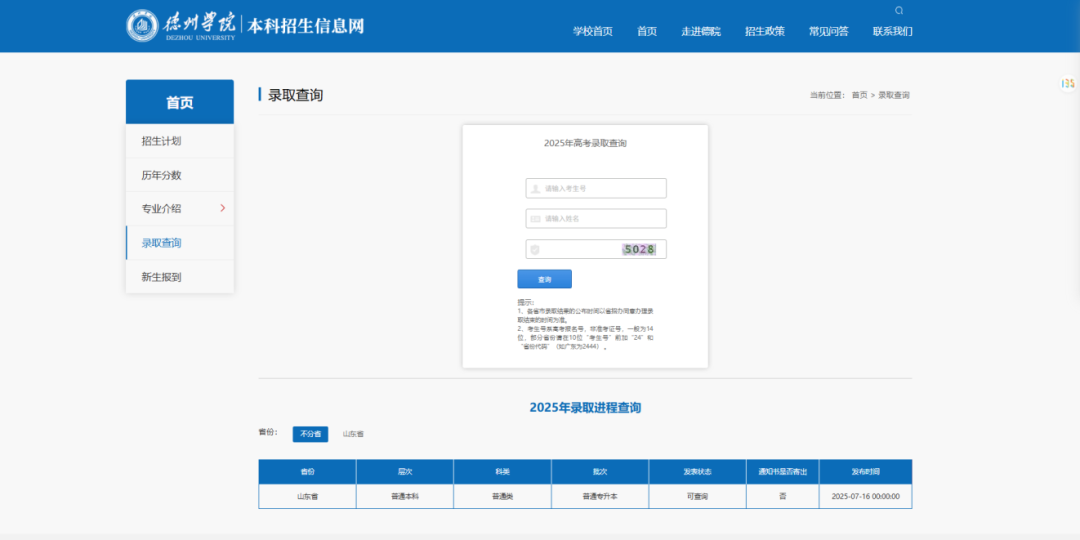Go to 首页 in the top navigation
This screenshot has height=540, width=1080.
647,31
